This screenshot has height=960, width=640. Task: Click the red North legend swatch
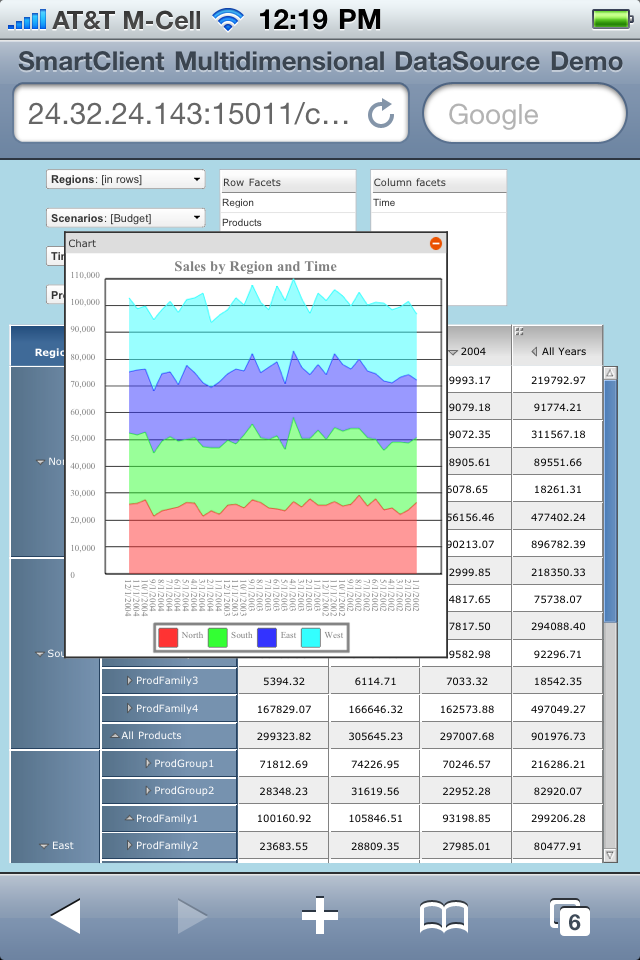[x=168, y=637]
